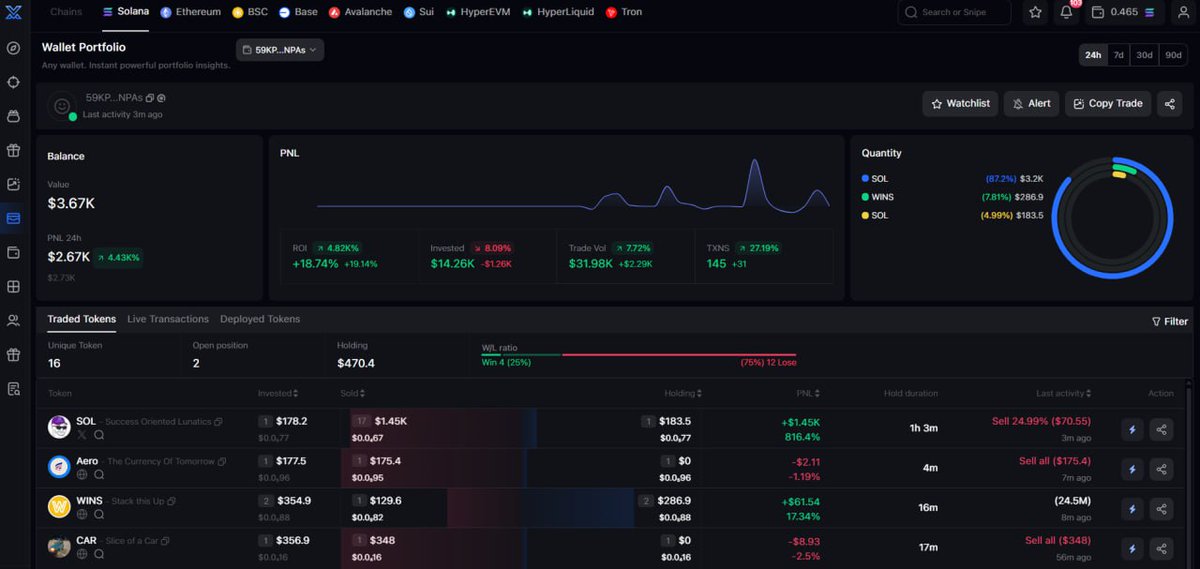Sort table by Last activity column

pos(1064,393)
